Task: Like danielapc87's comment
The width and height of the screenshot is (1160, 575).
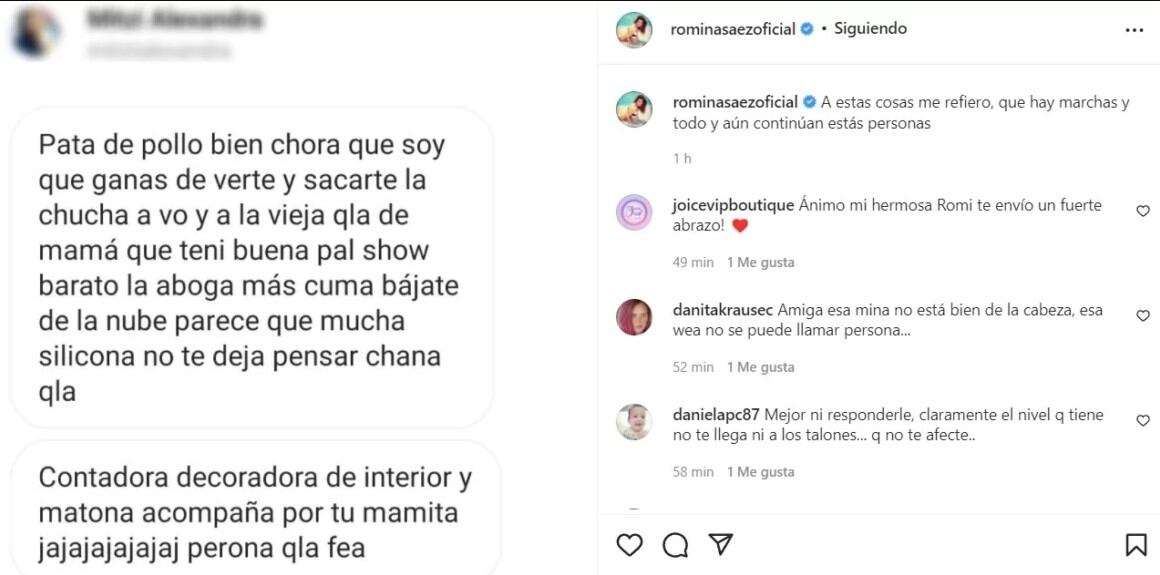Action: pos(1143,421)
